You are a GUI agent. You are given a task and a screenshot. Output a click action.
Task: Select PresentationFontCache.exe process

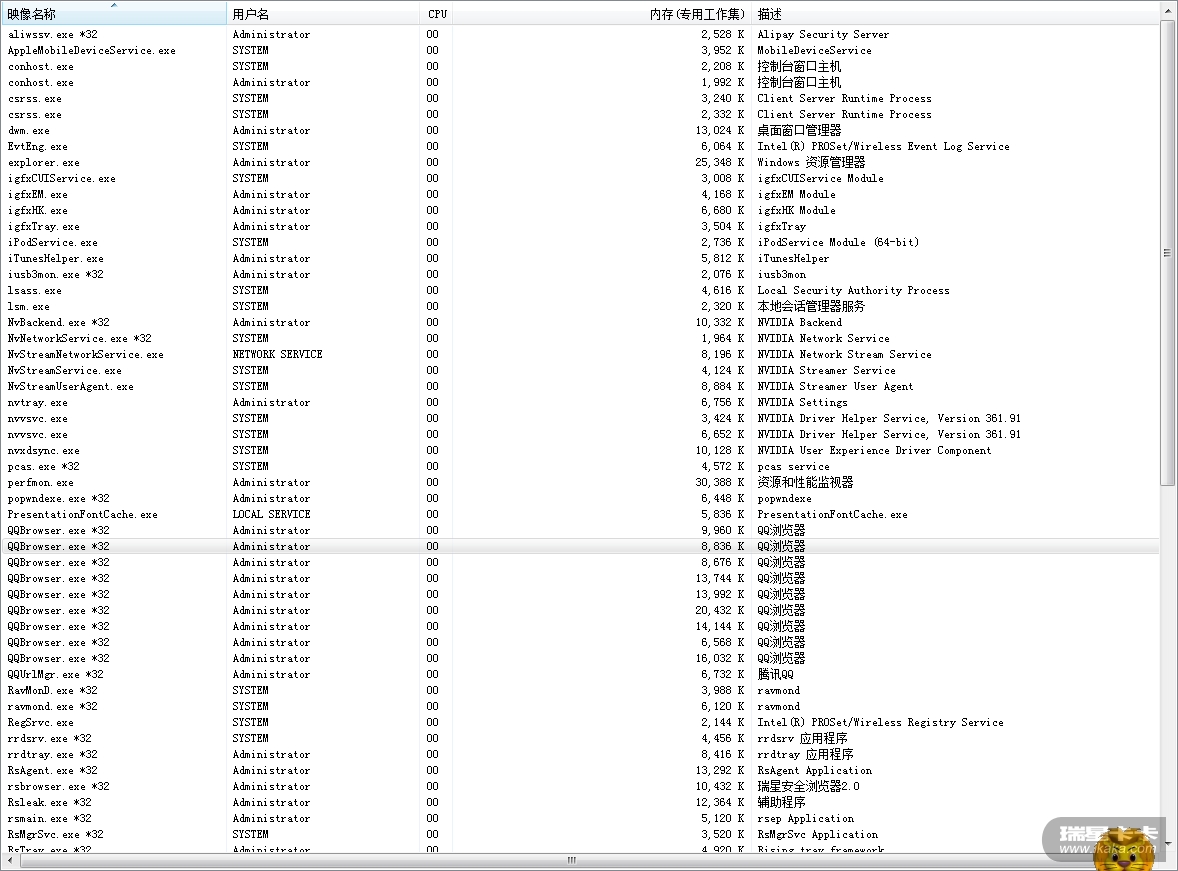pos(580,515)
